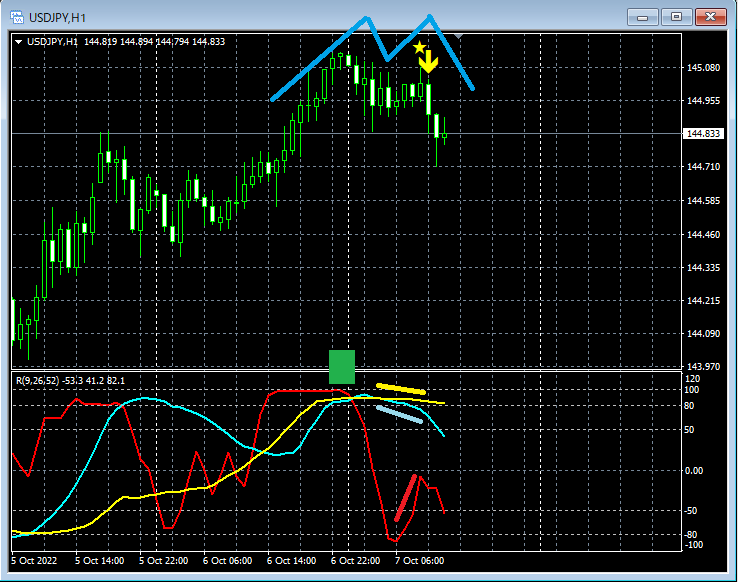
Task: Click the R(9,26,52) indicator label
Action: tap(38, 380)
